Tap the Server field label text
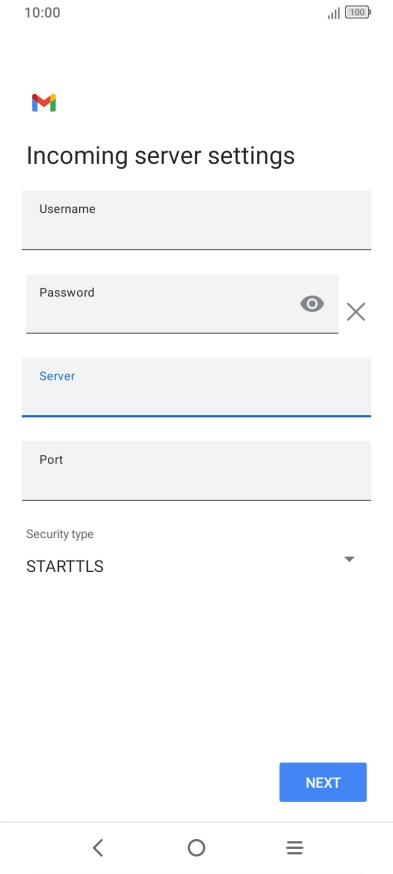The height and width of the screenshot is (874, 393). click(57, 376)
